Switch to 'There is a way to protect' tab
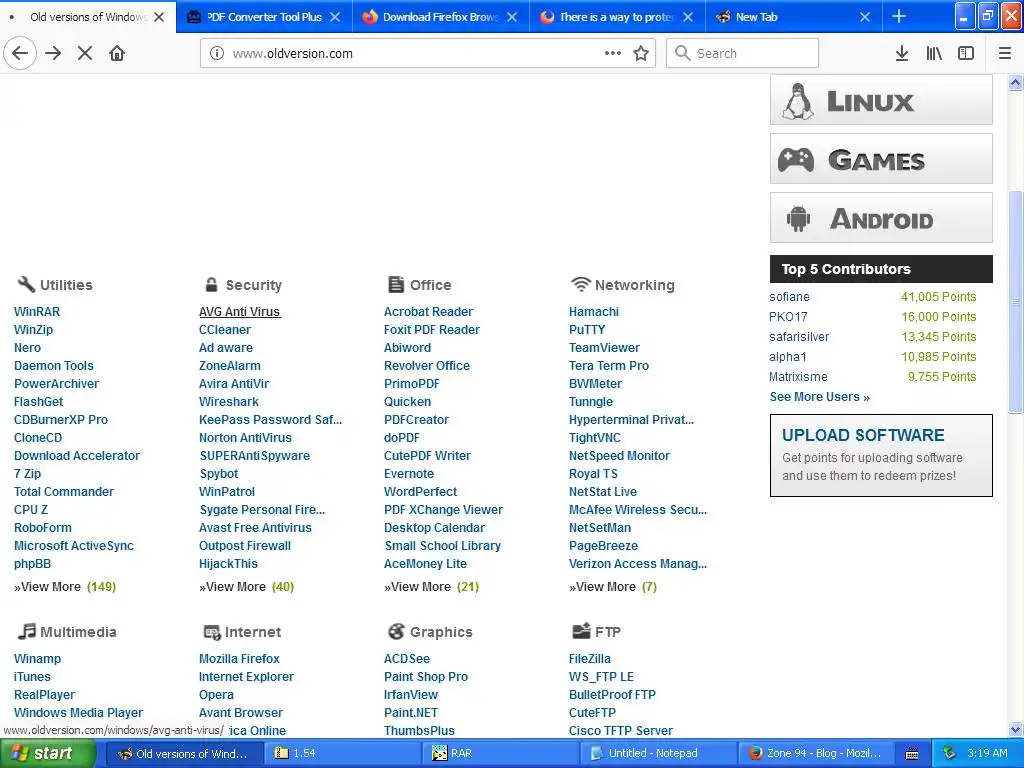1024x768 pixels. 617,17
